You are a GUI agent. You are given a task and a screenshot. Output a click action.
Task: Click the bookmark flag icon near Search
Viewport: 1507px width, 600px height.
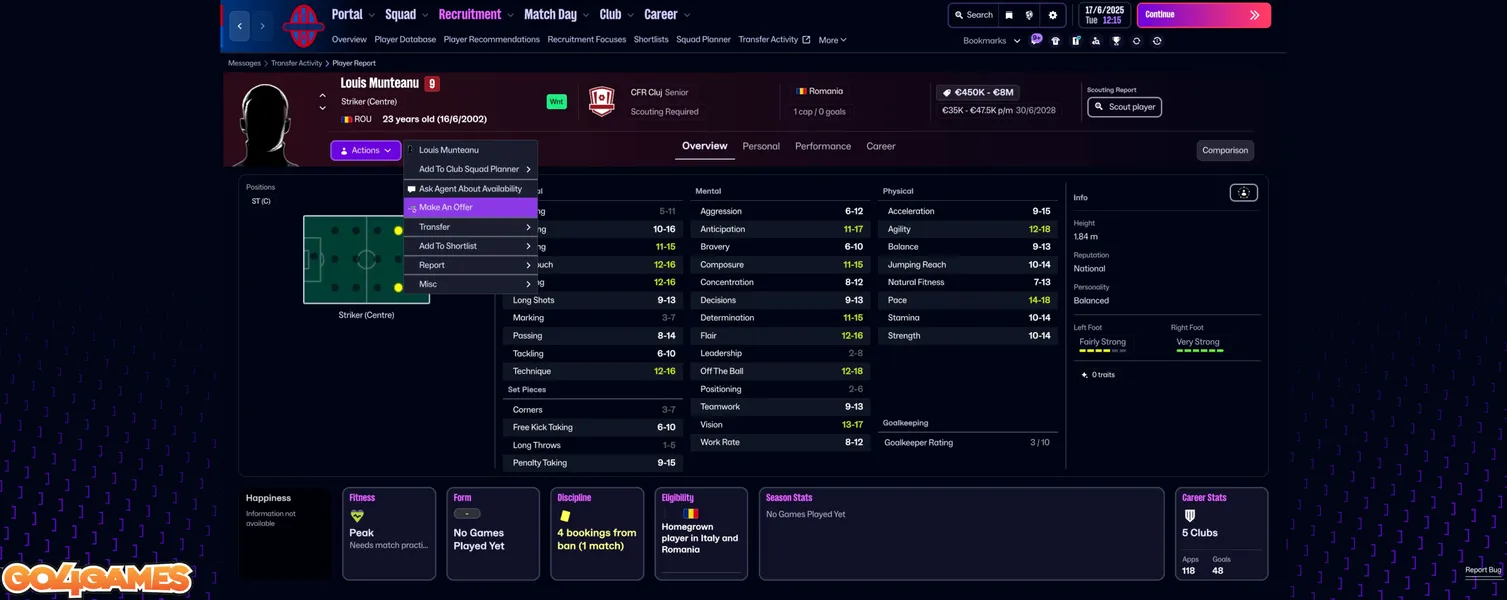1009,15
